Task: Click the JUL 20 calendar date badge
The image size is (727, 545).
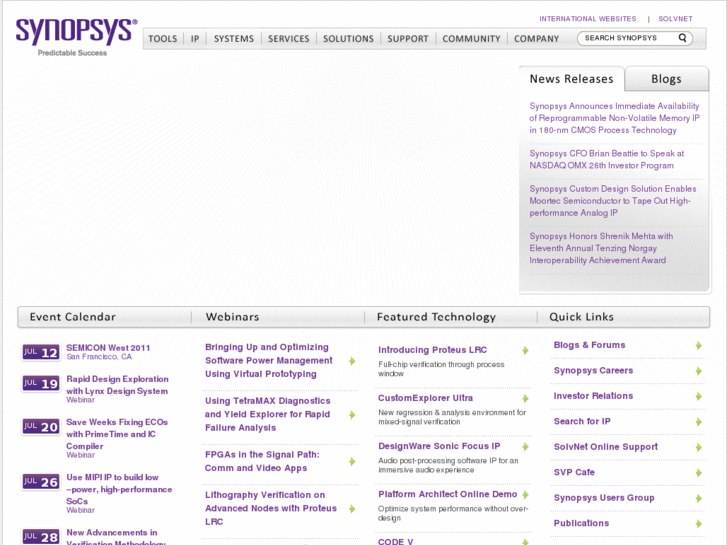Action: pyautogui.click(x=41, y=427)
